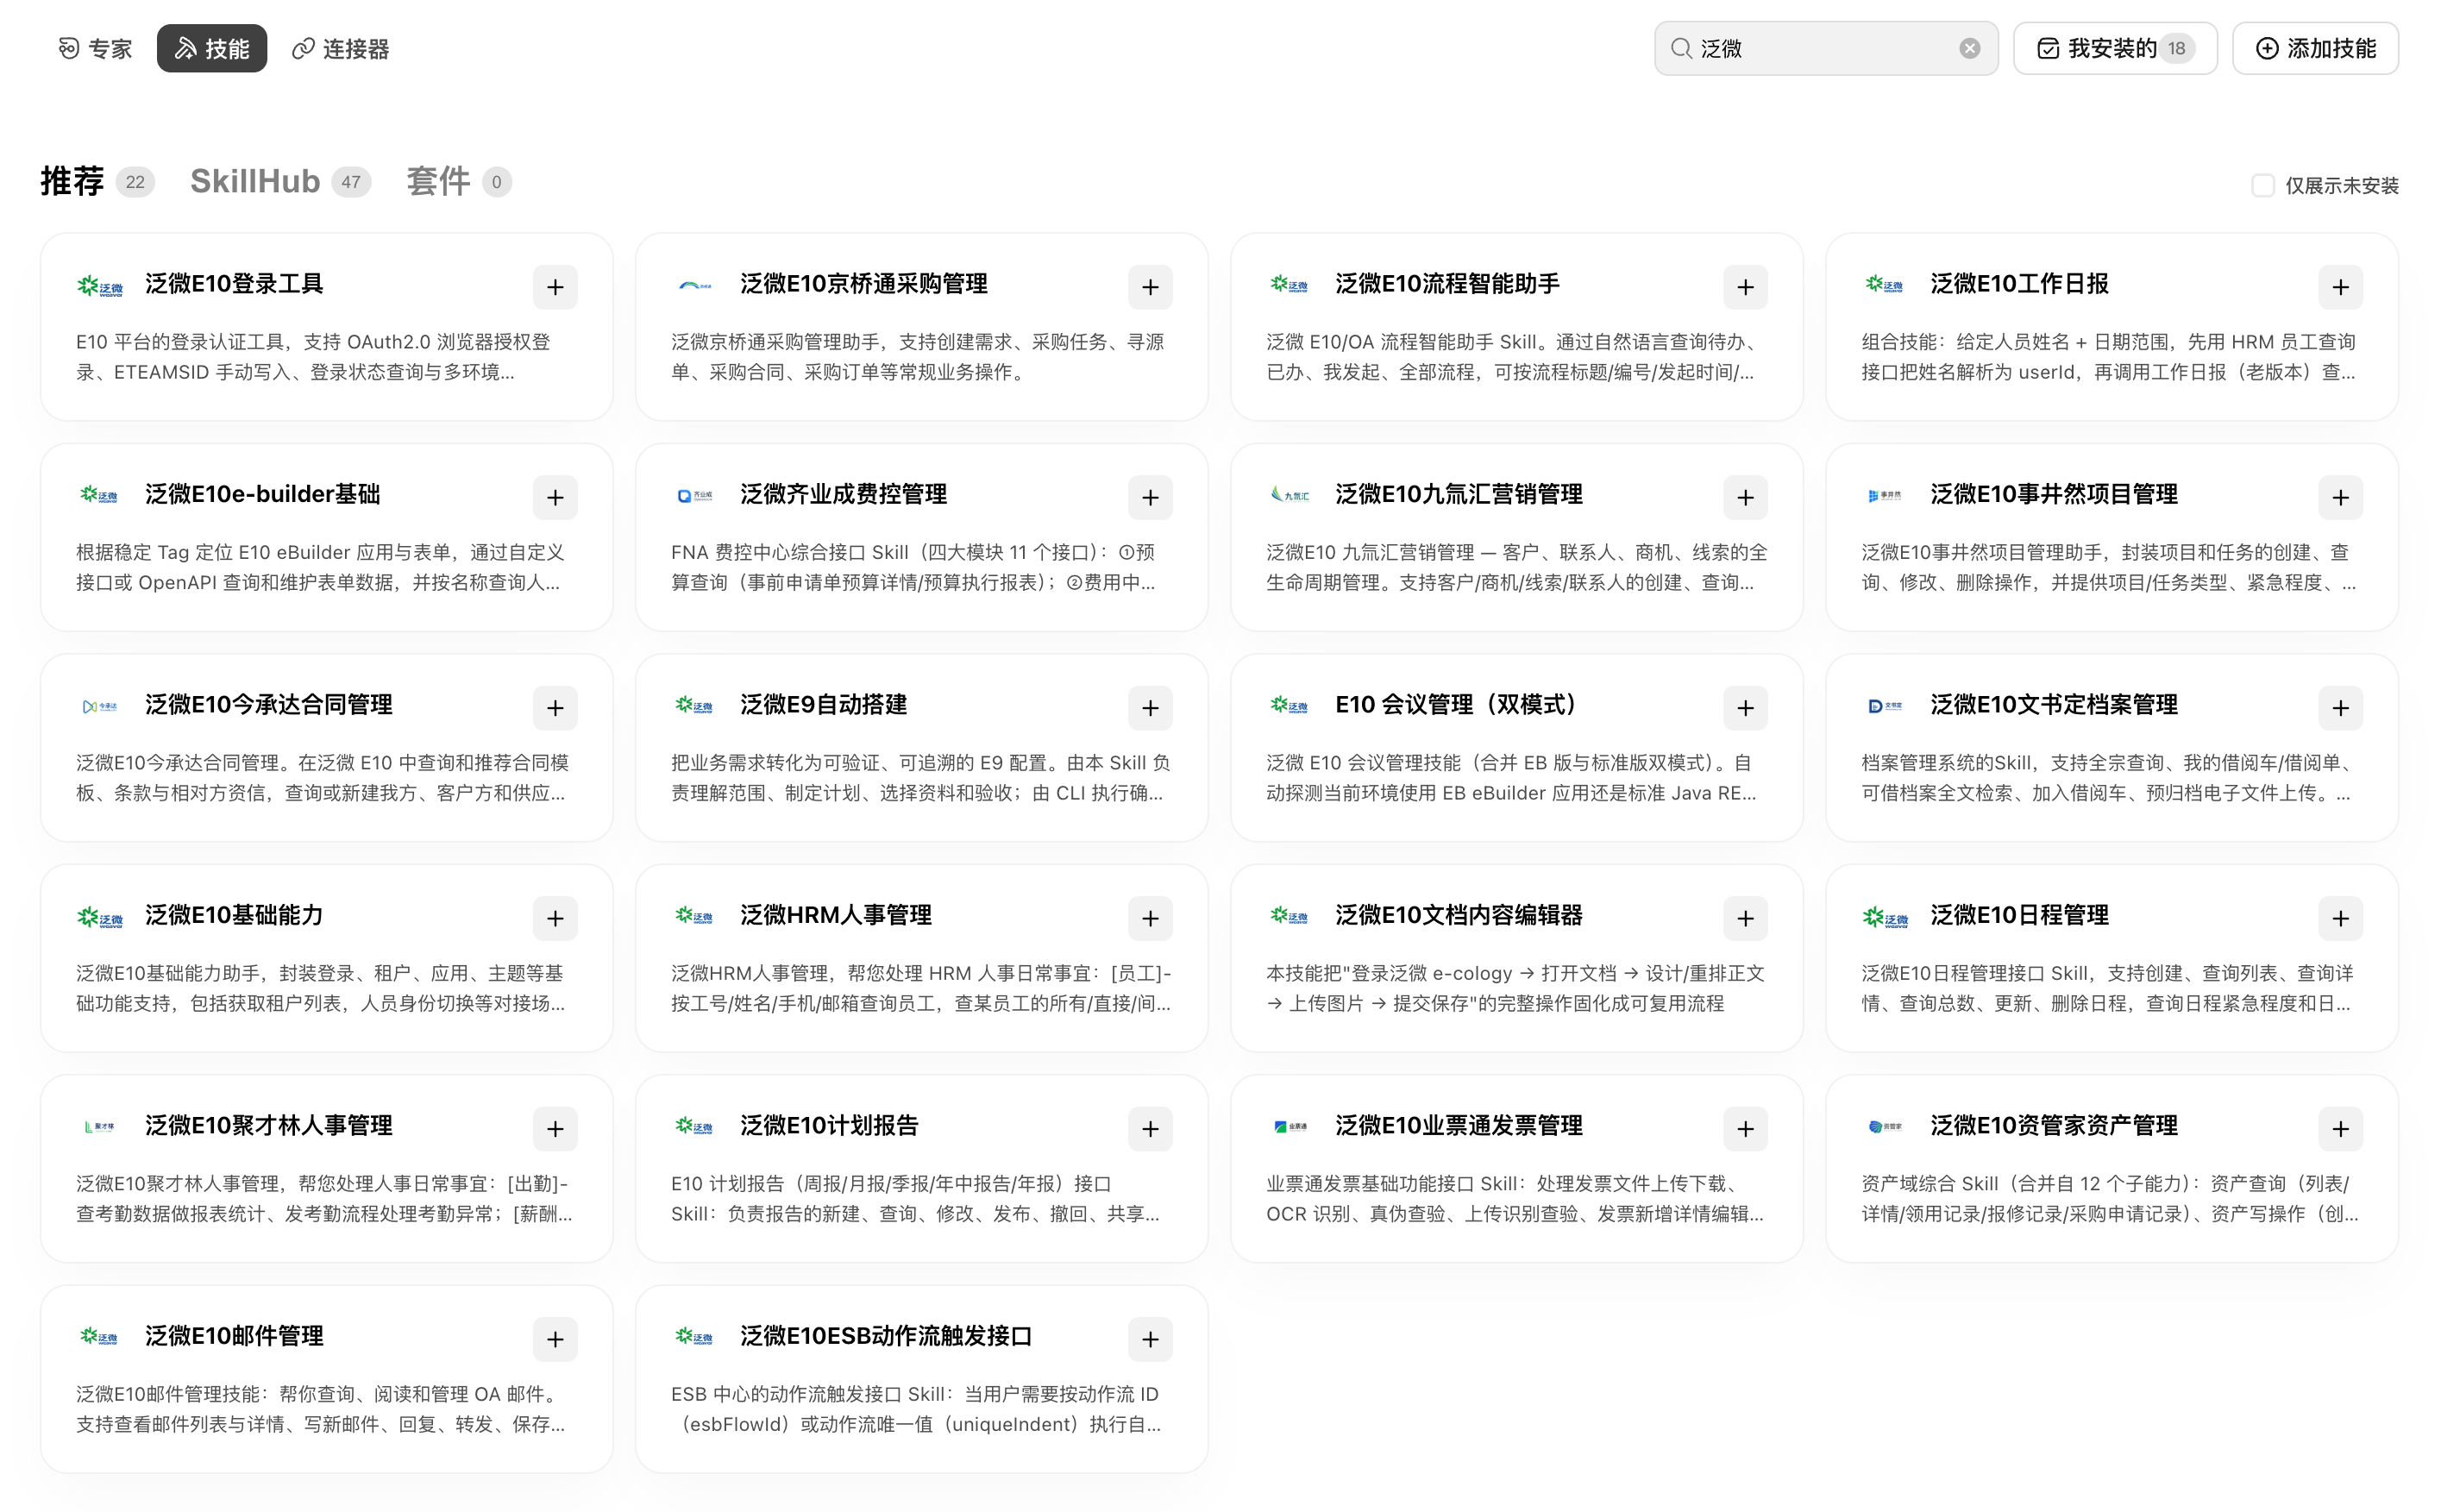
Task: Add the 泛微E10登录工具 skill with plus icon
Action: click(x=555, y=287)
